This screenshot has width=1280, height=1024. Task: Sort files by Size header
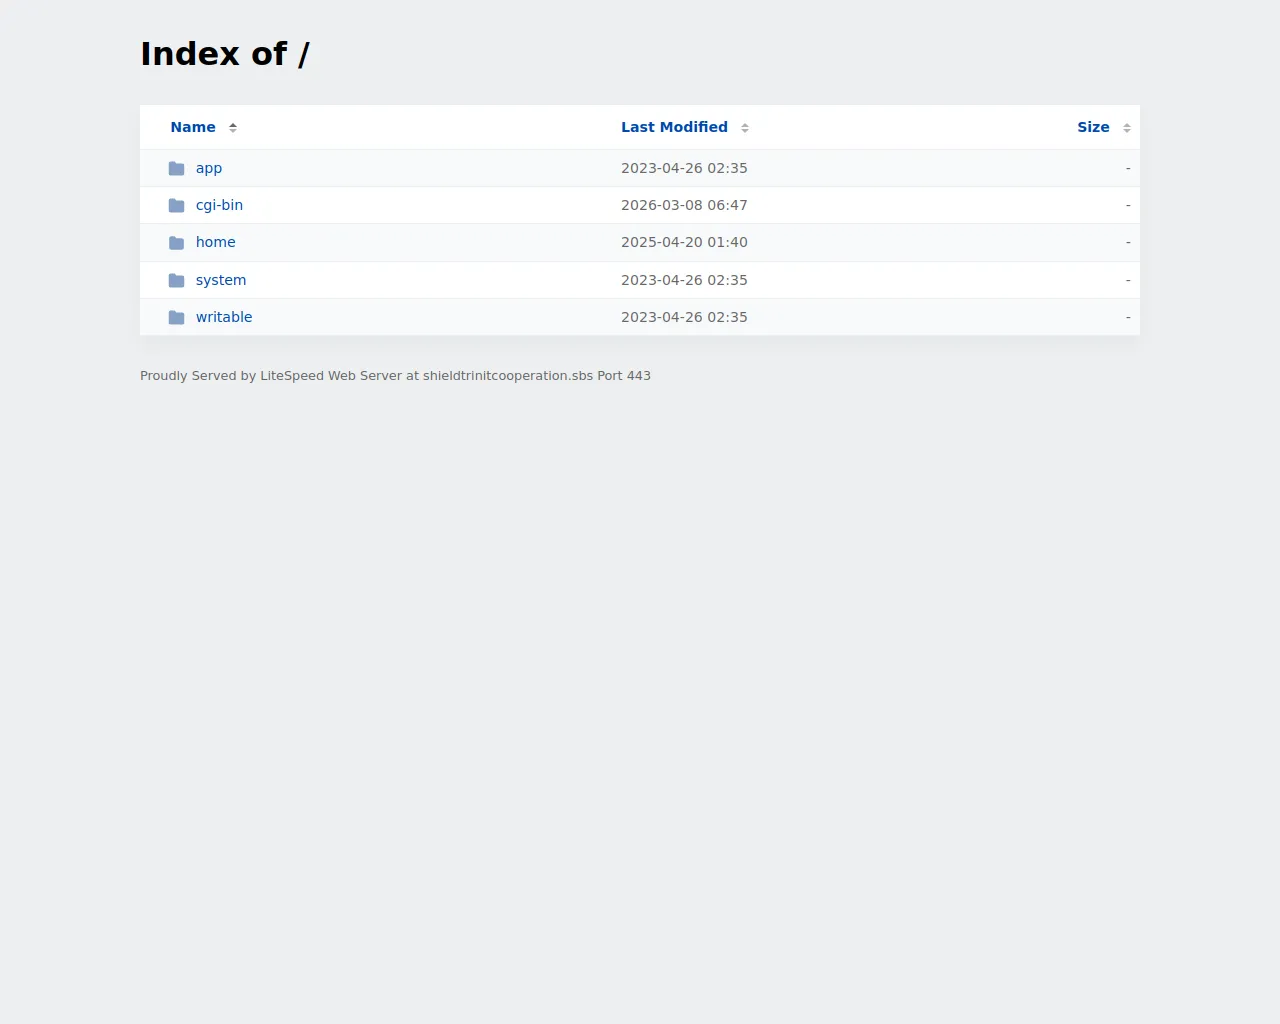coord(1093,127)
